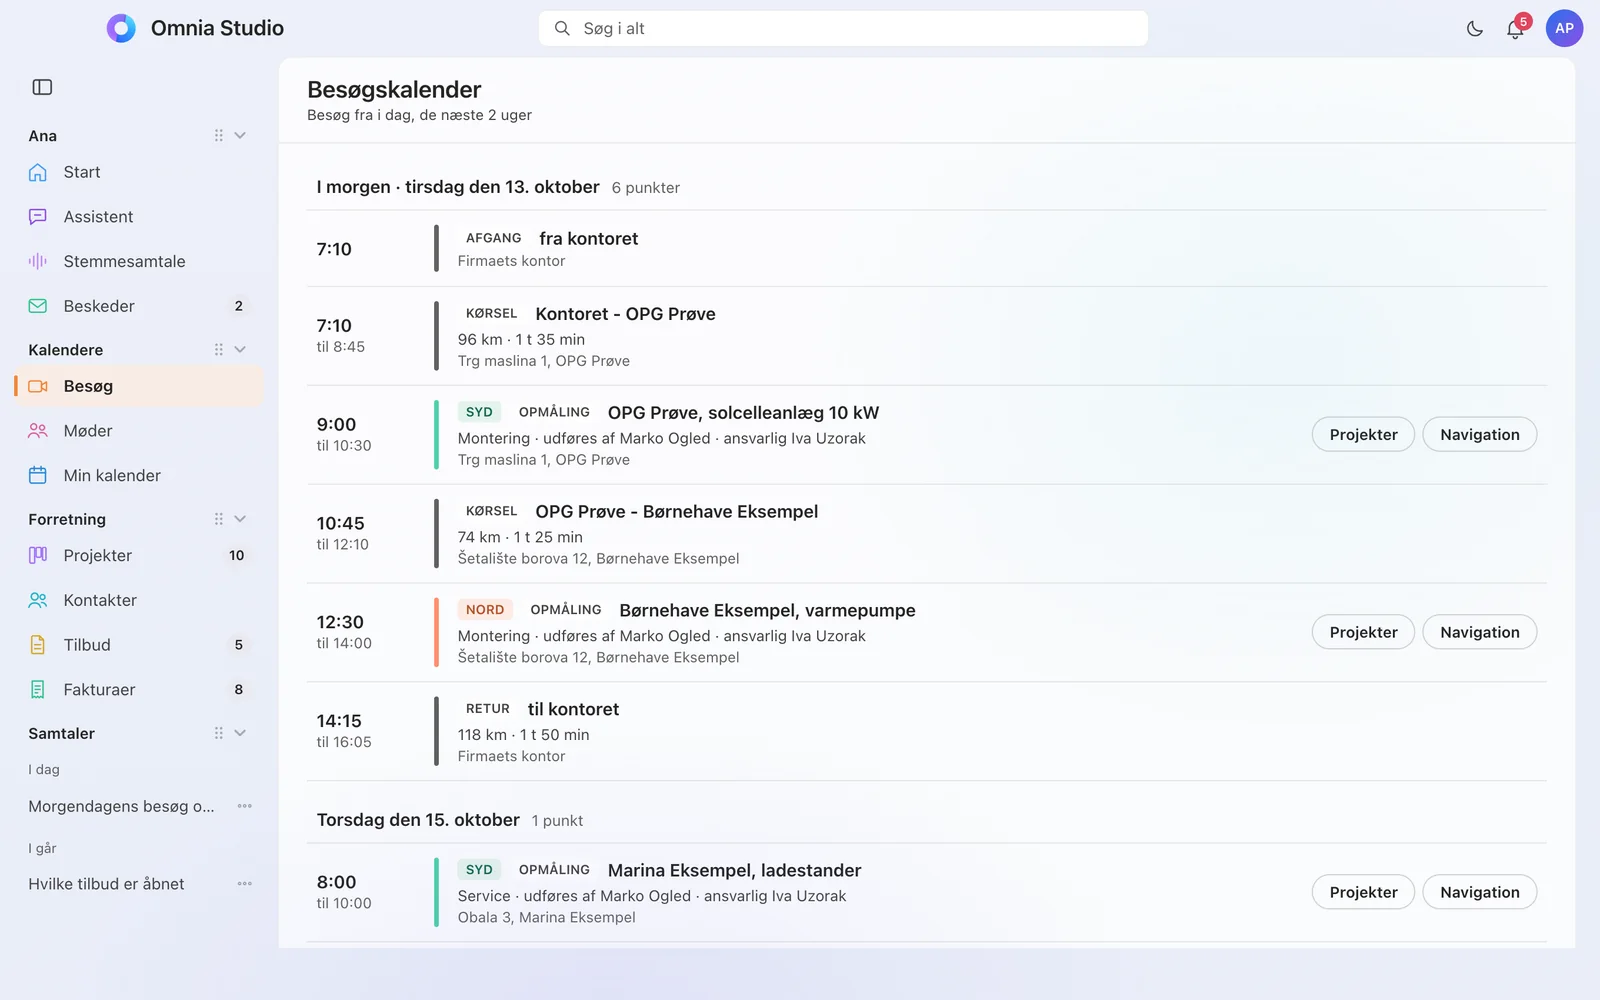1600x1000 pixels.
Task: Go to Start home icon
Action: (x=38, y=172)
